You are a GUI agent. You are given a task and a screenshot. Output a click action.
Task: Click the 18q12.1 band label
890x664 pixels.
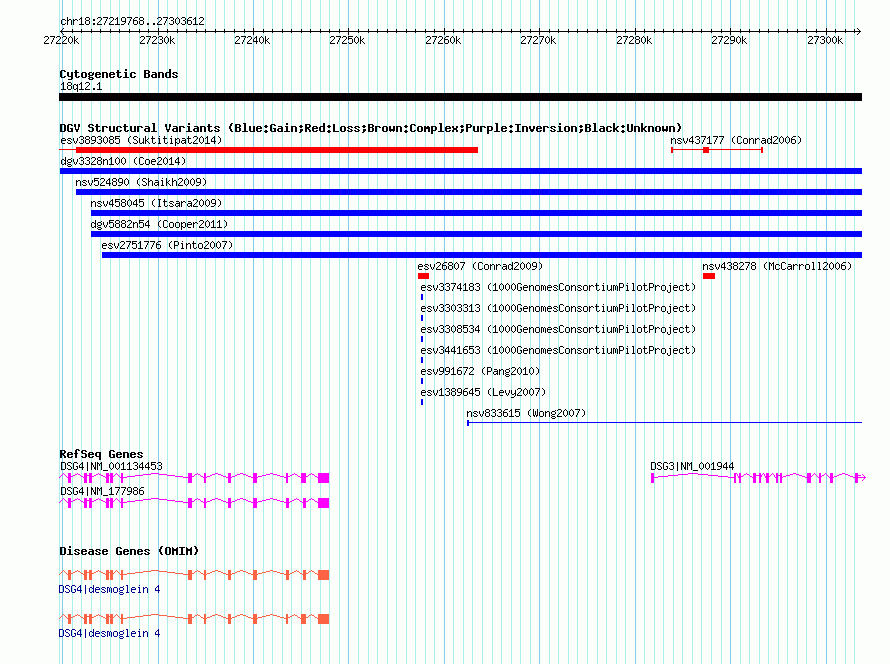tap(81, 86)
